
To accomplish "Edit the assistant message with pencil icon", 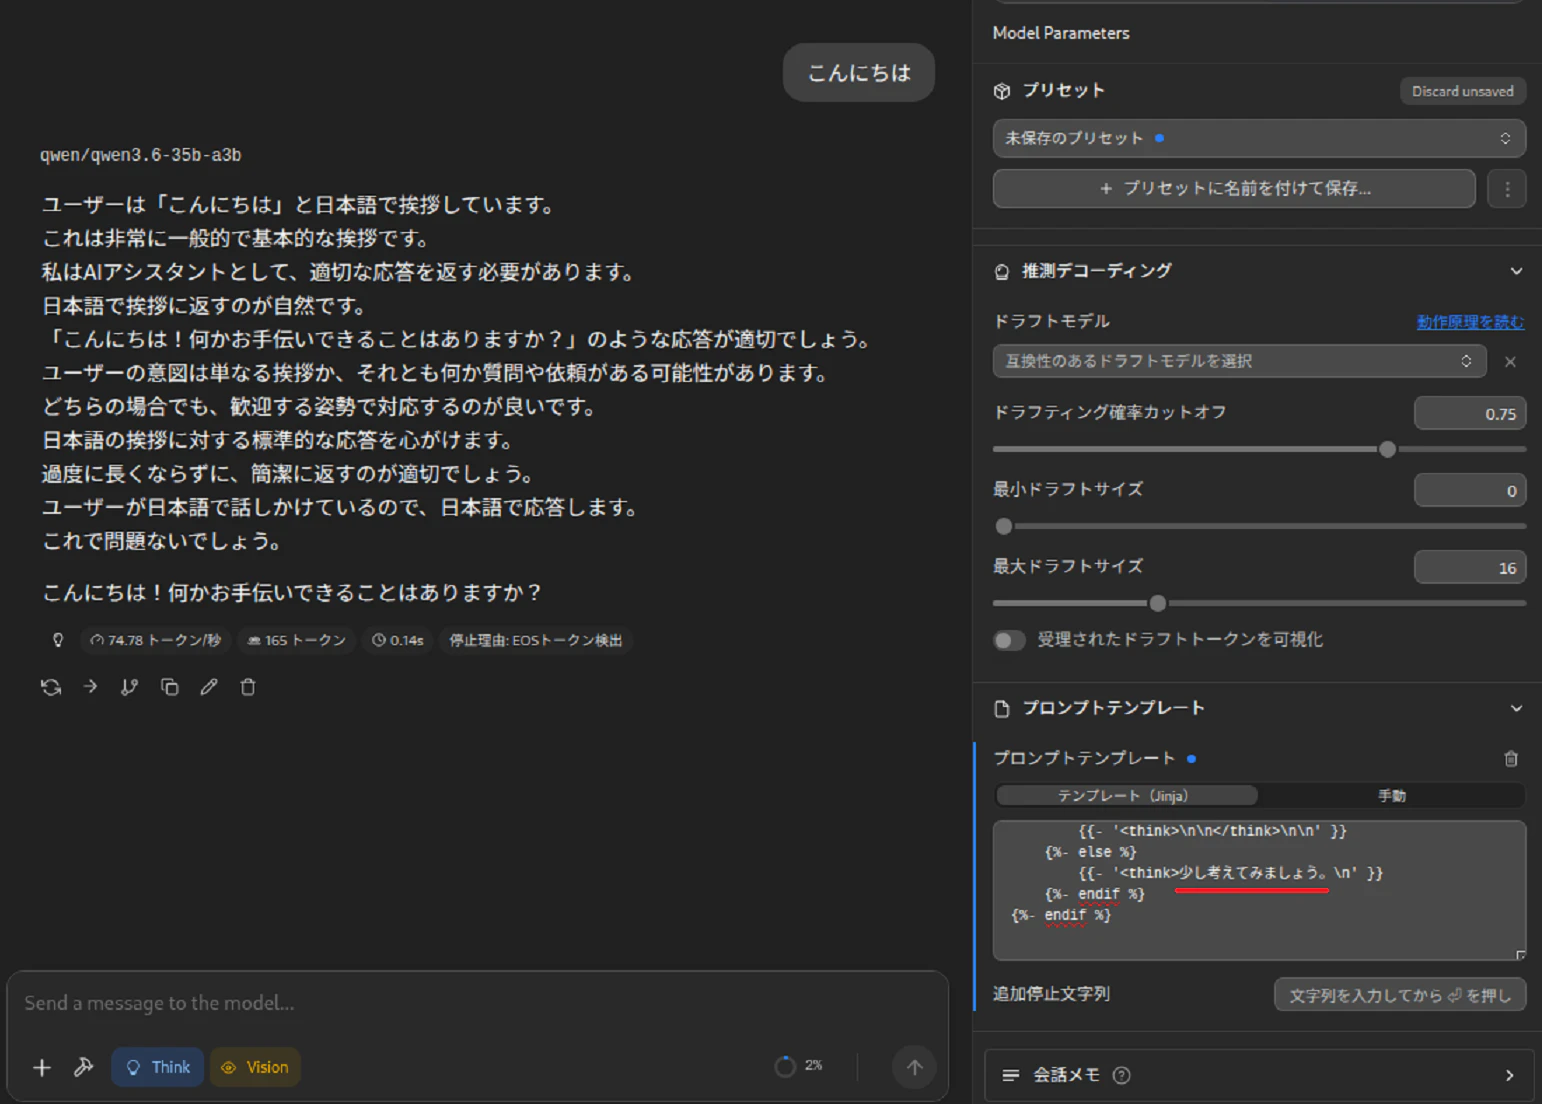I will 208,687.
